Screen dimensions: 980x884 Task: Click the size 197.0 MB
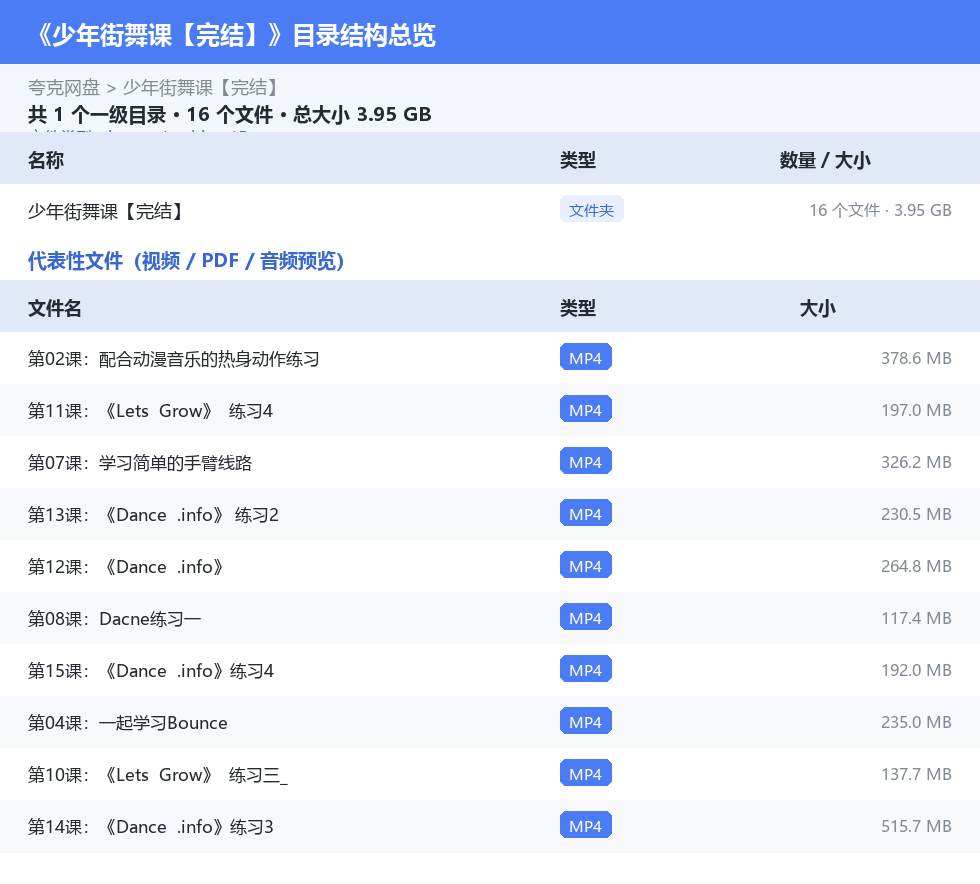tap(916, 410)
